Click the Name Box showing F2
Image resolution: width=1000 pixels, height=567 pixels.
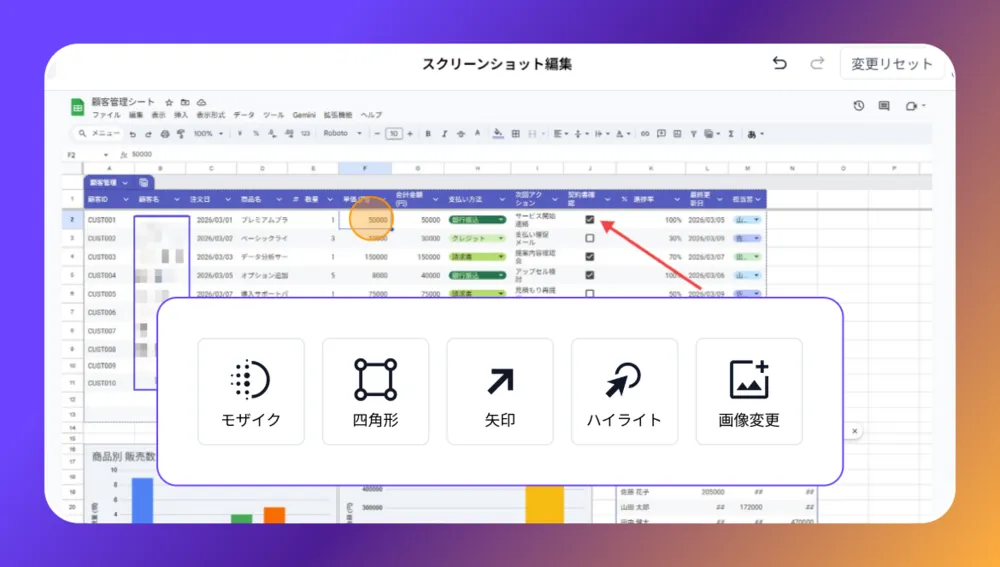click(x=87, y=154)
